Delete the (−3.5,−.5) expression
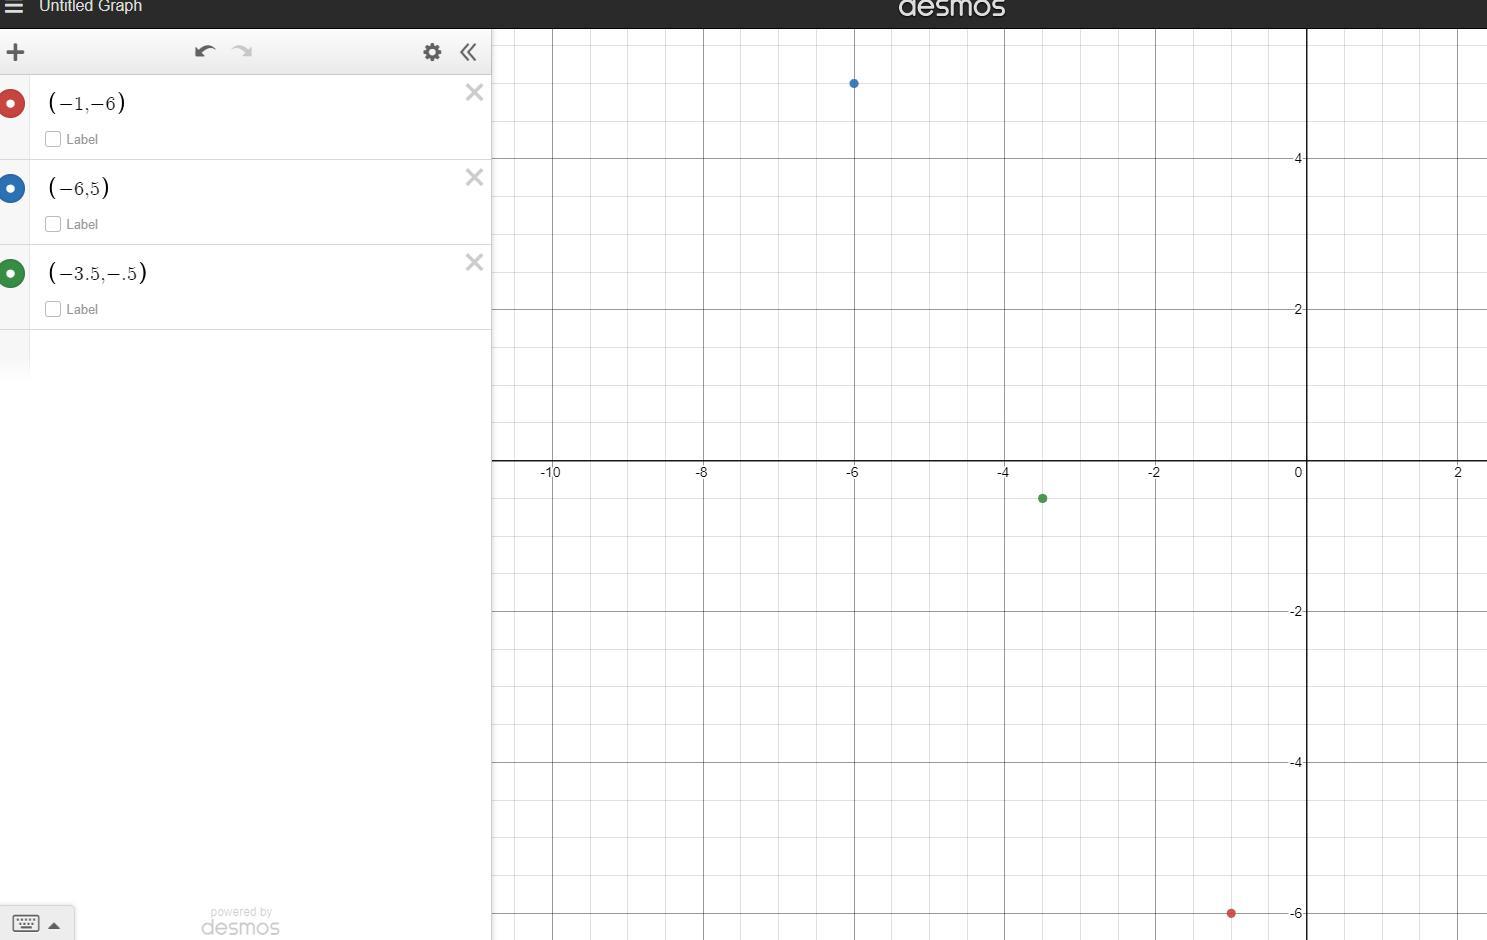Image resolution: width=1487 pixels, height=940 pixels. (474, 263)
